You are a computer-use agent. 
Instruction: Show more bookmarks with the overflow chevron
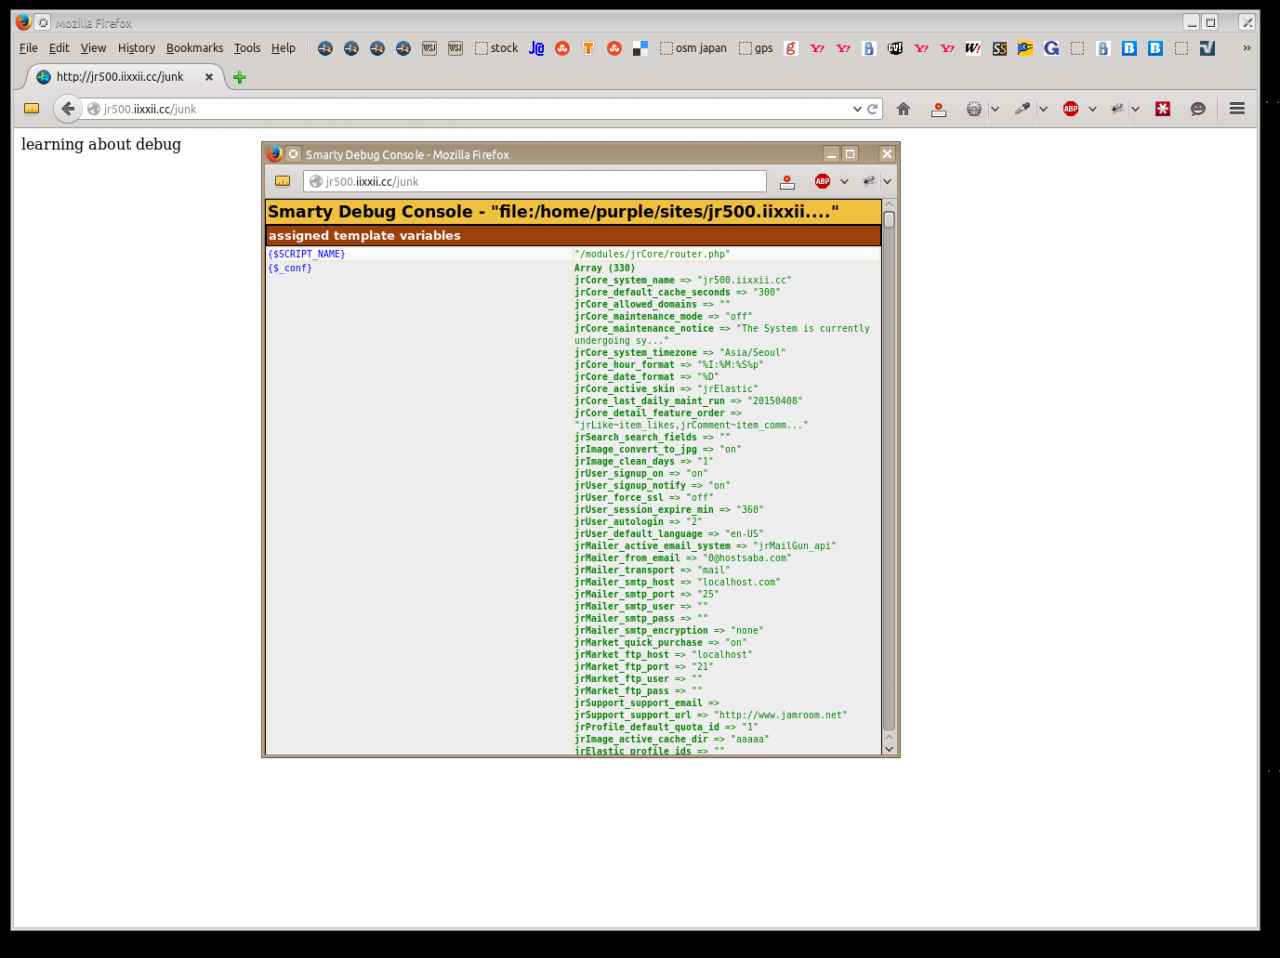1246,48
